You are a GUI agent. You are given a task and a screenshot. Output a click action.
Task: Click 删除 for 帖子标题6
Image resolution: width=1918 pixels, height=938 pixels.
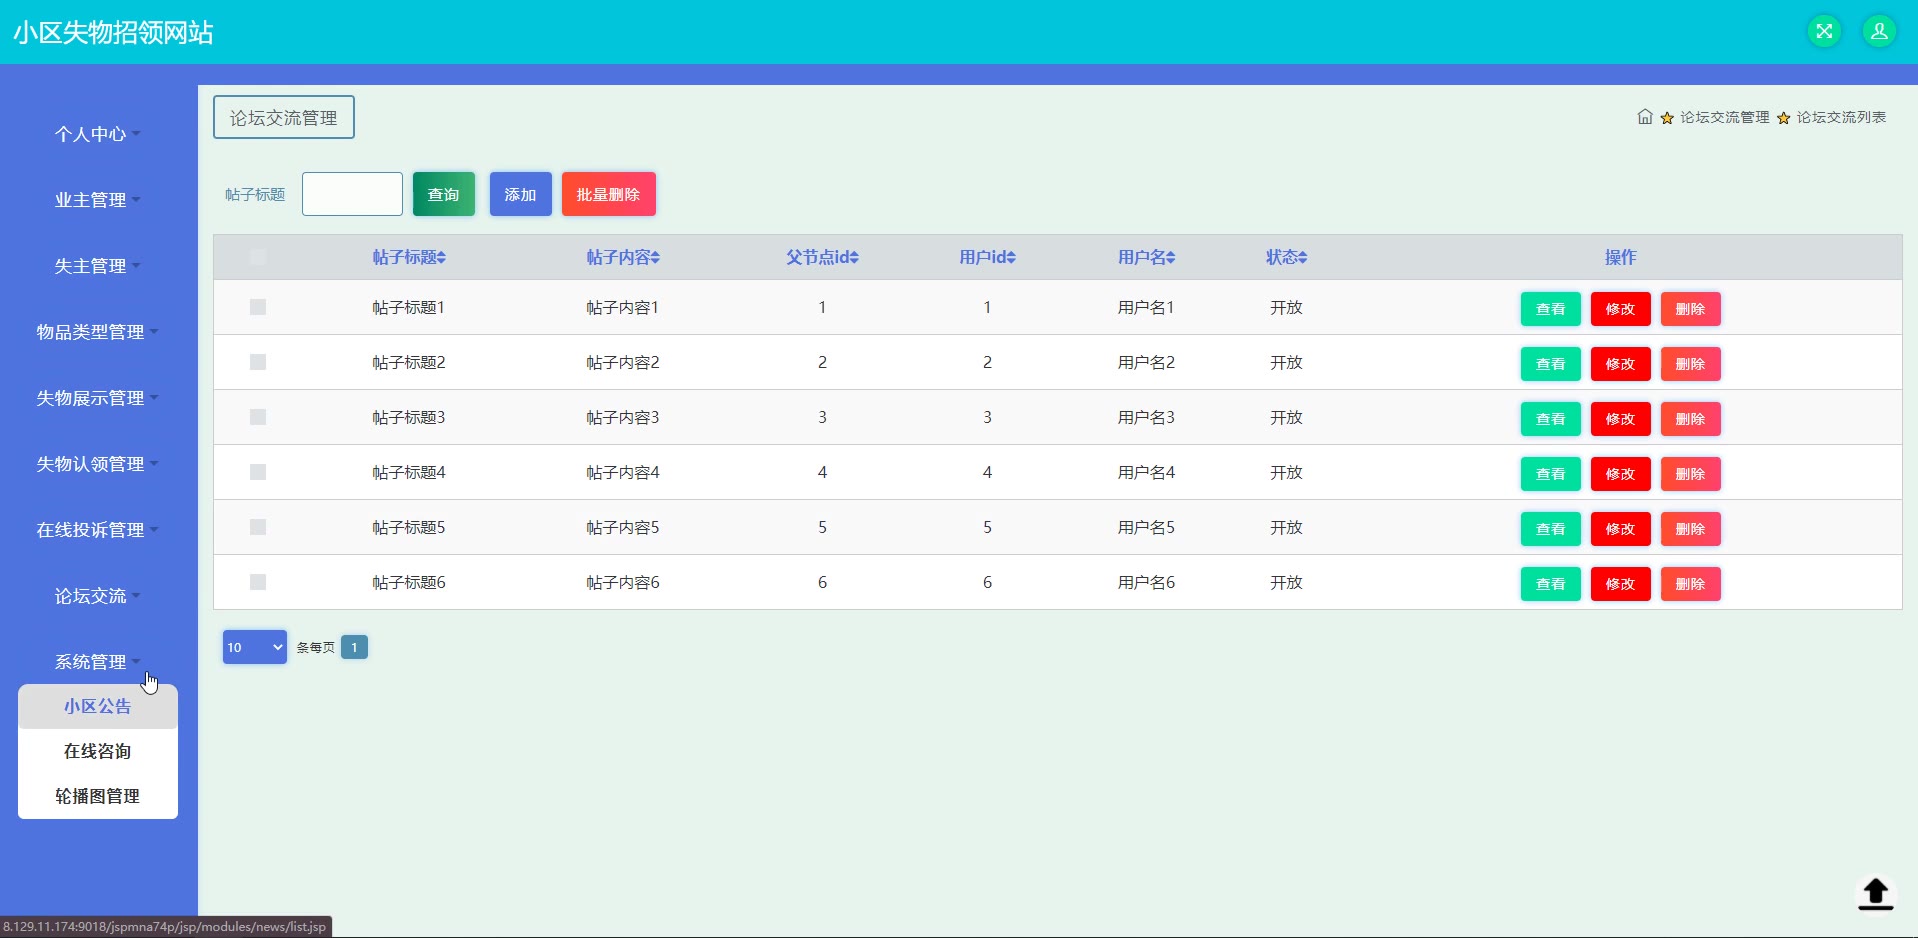[1691, 584]
